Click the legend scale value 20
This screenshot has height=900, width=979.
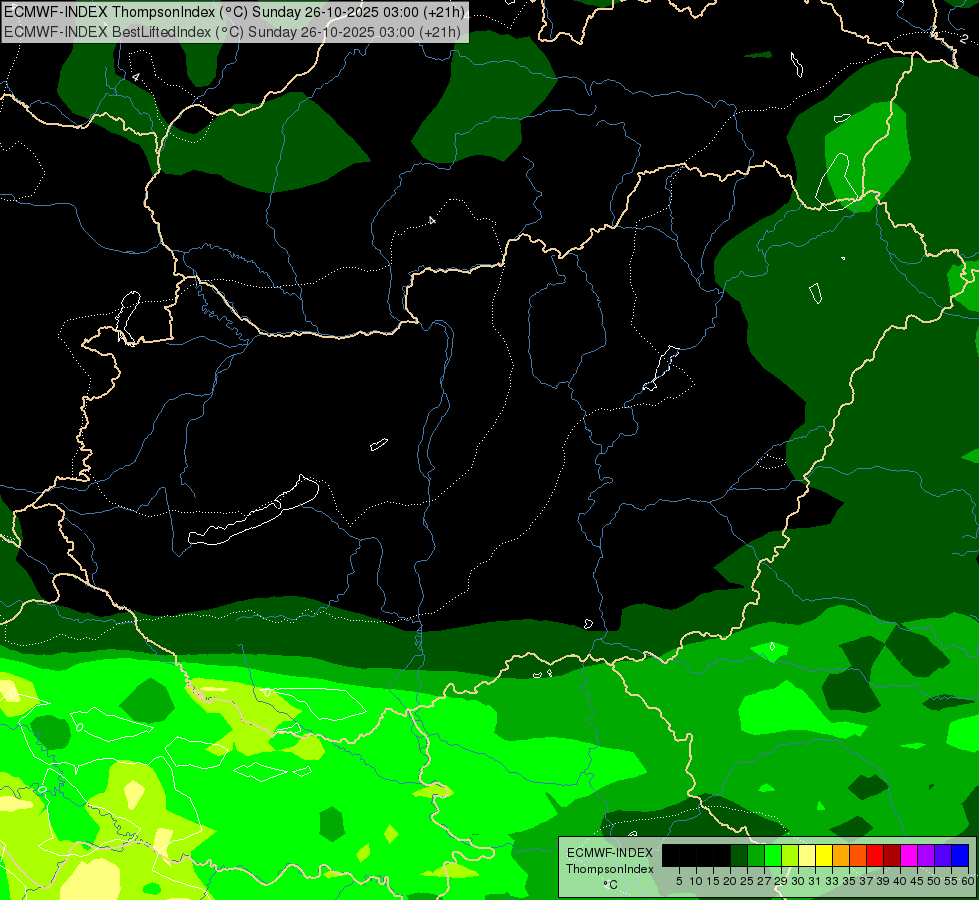point(730,881)
